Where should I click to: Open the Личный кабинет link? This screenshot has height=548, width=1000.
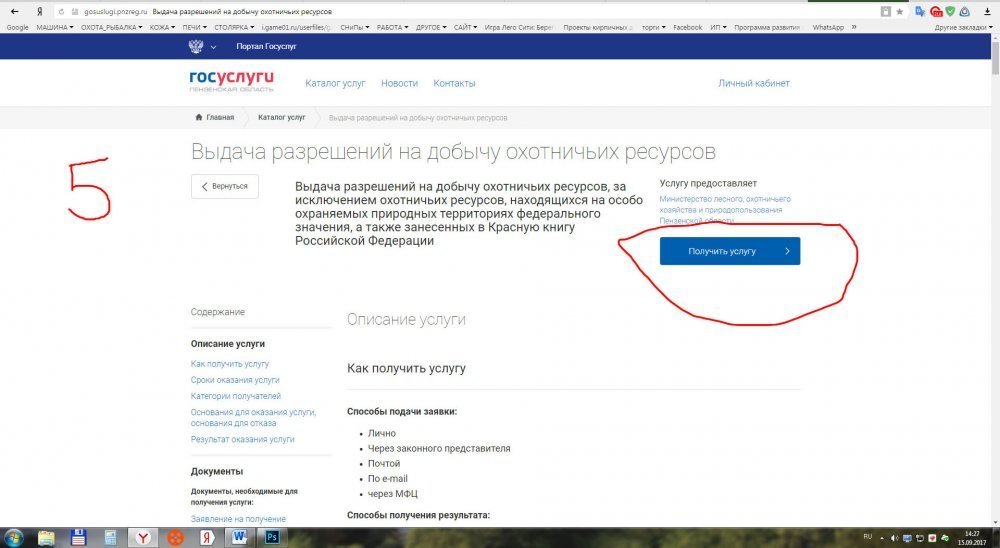(x=753, y=83)
